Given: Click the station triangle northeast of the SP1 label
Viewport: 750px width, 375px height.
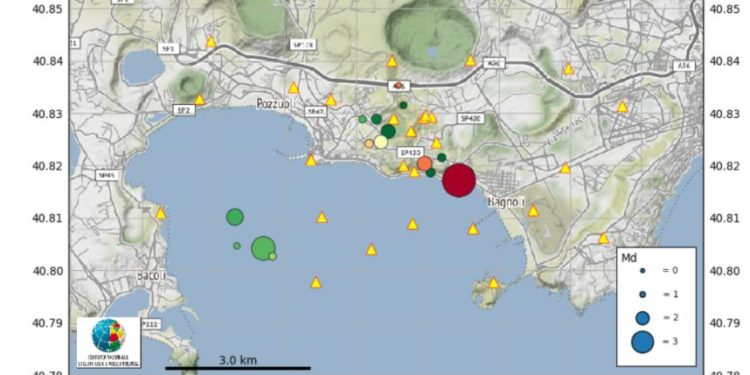Looking at the screenshot, I should [x=211, y=42].
